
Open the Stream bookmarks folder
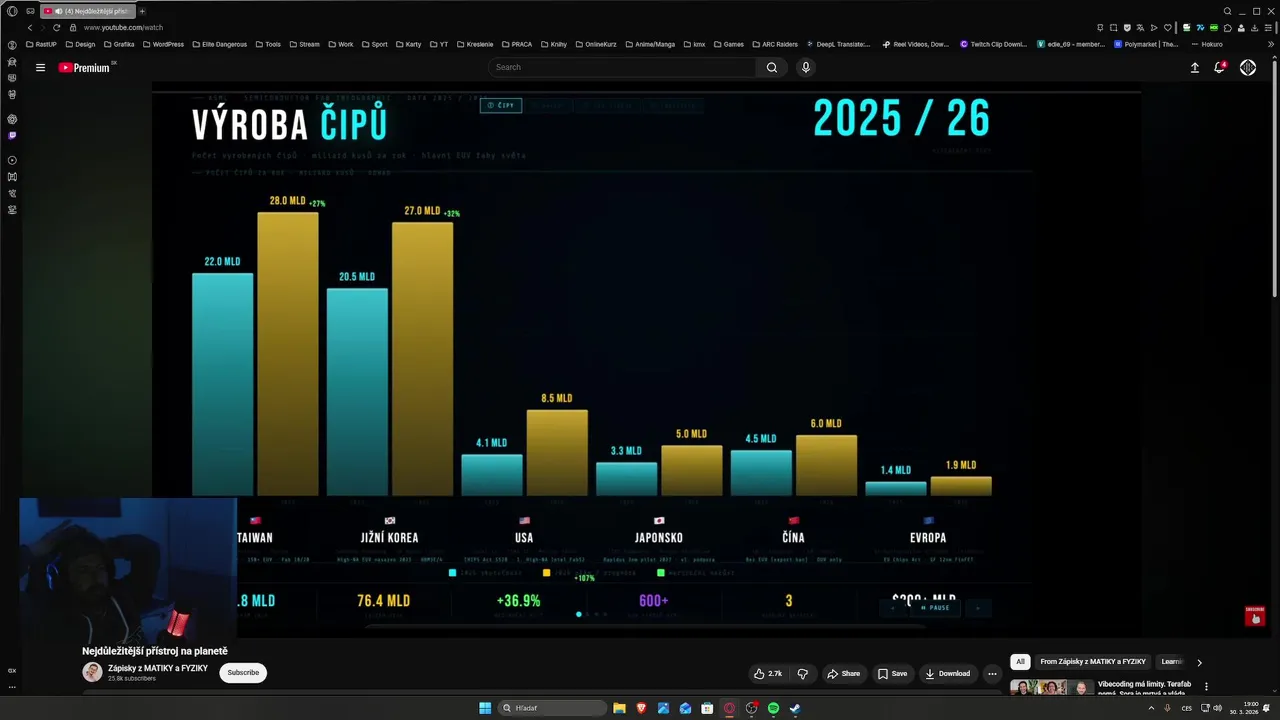tap(304, 44)
